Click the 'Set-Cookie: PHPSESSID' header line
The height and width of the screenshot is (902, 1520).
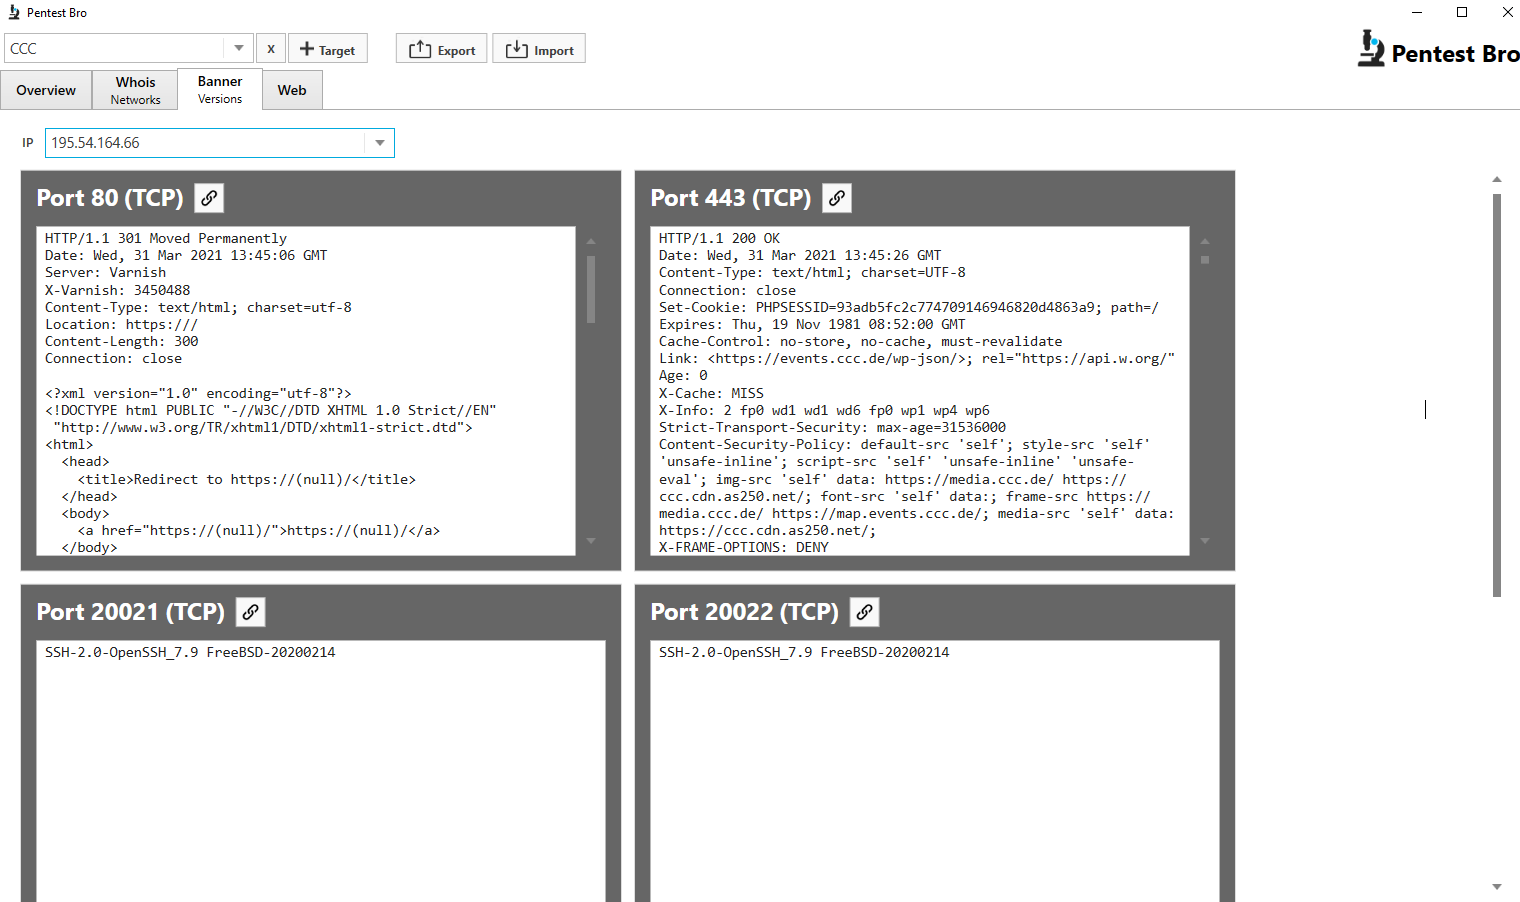coord(909,307)
